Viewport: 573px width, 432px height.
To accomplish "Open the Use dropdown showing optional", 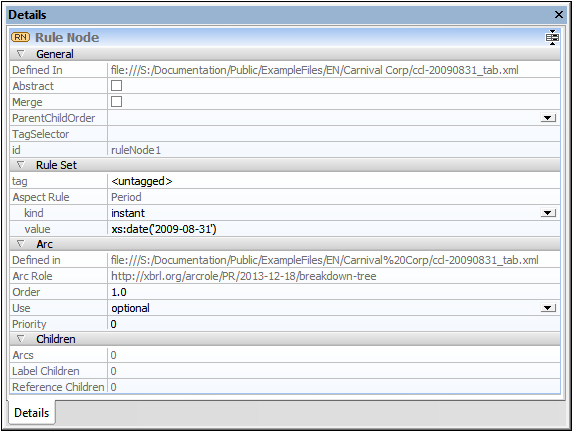I will pyautogui.click(x=548, y=308).
